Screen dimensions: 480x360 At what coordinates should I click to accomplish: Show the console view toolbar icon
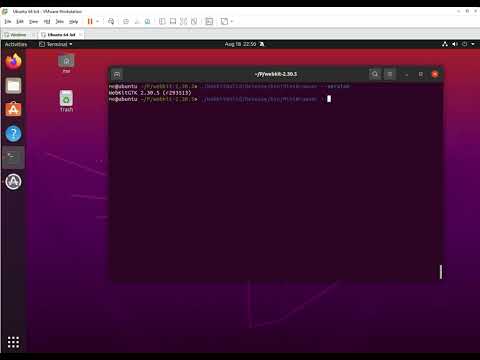tap(209, 21)
